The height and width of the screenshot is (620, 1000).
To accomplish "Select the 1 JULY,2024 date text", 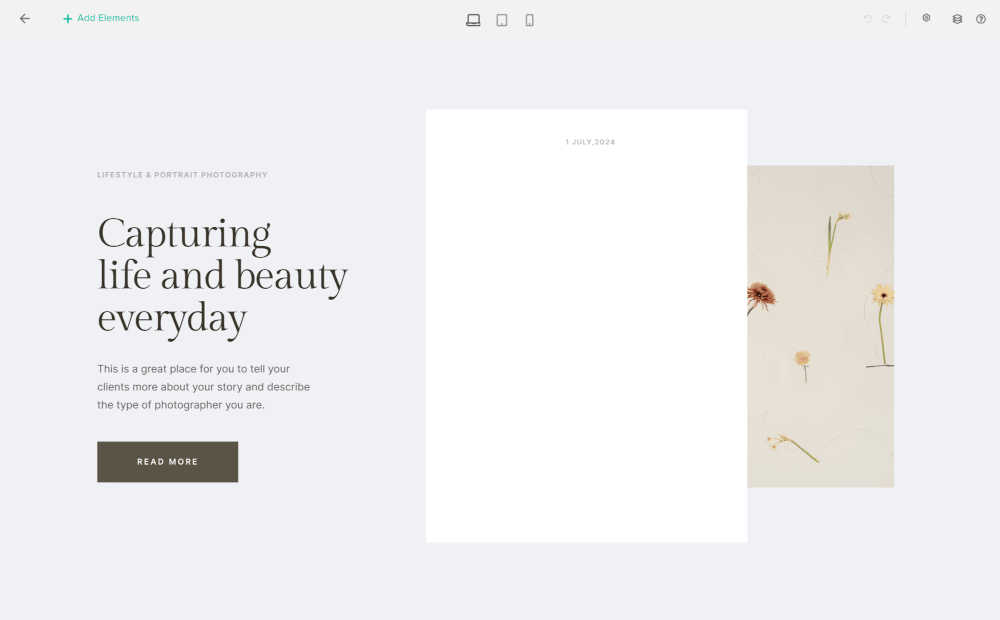I will [590, 142].
